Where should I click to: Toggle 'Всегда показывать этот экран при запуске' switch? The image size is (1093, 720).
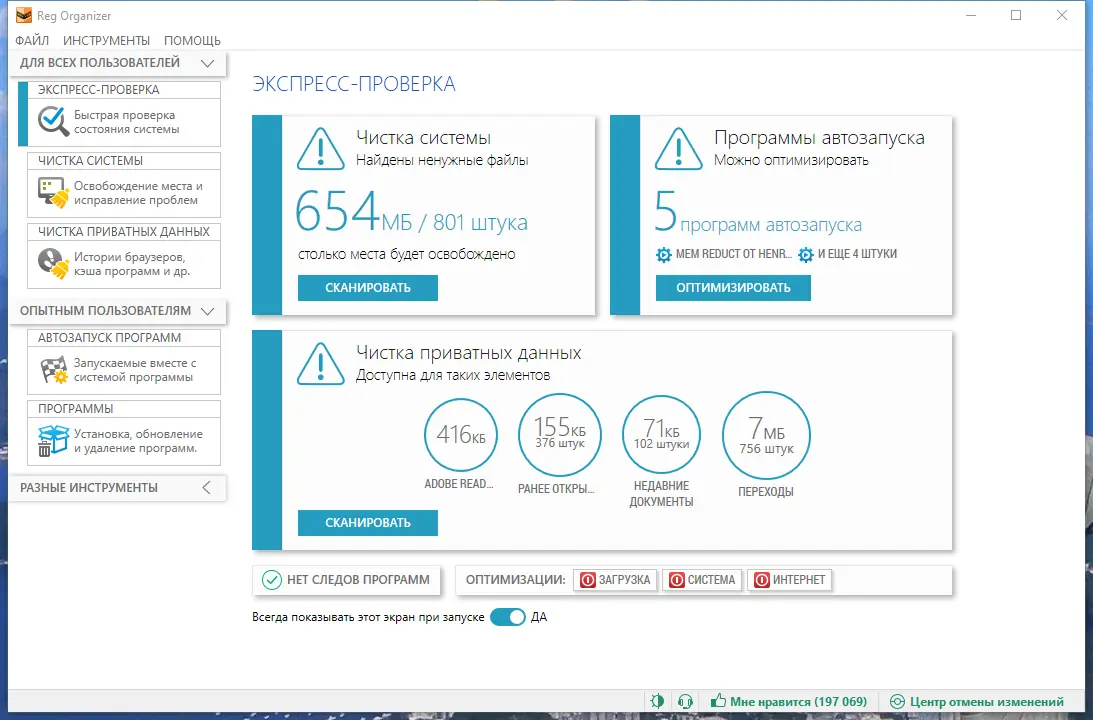click(x=507, y=617)
